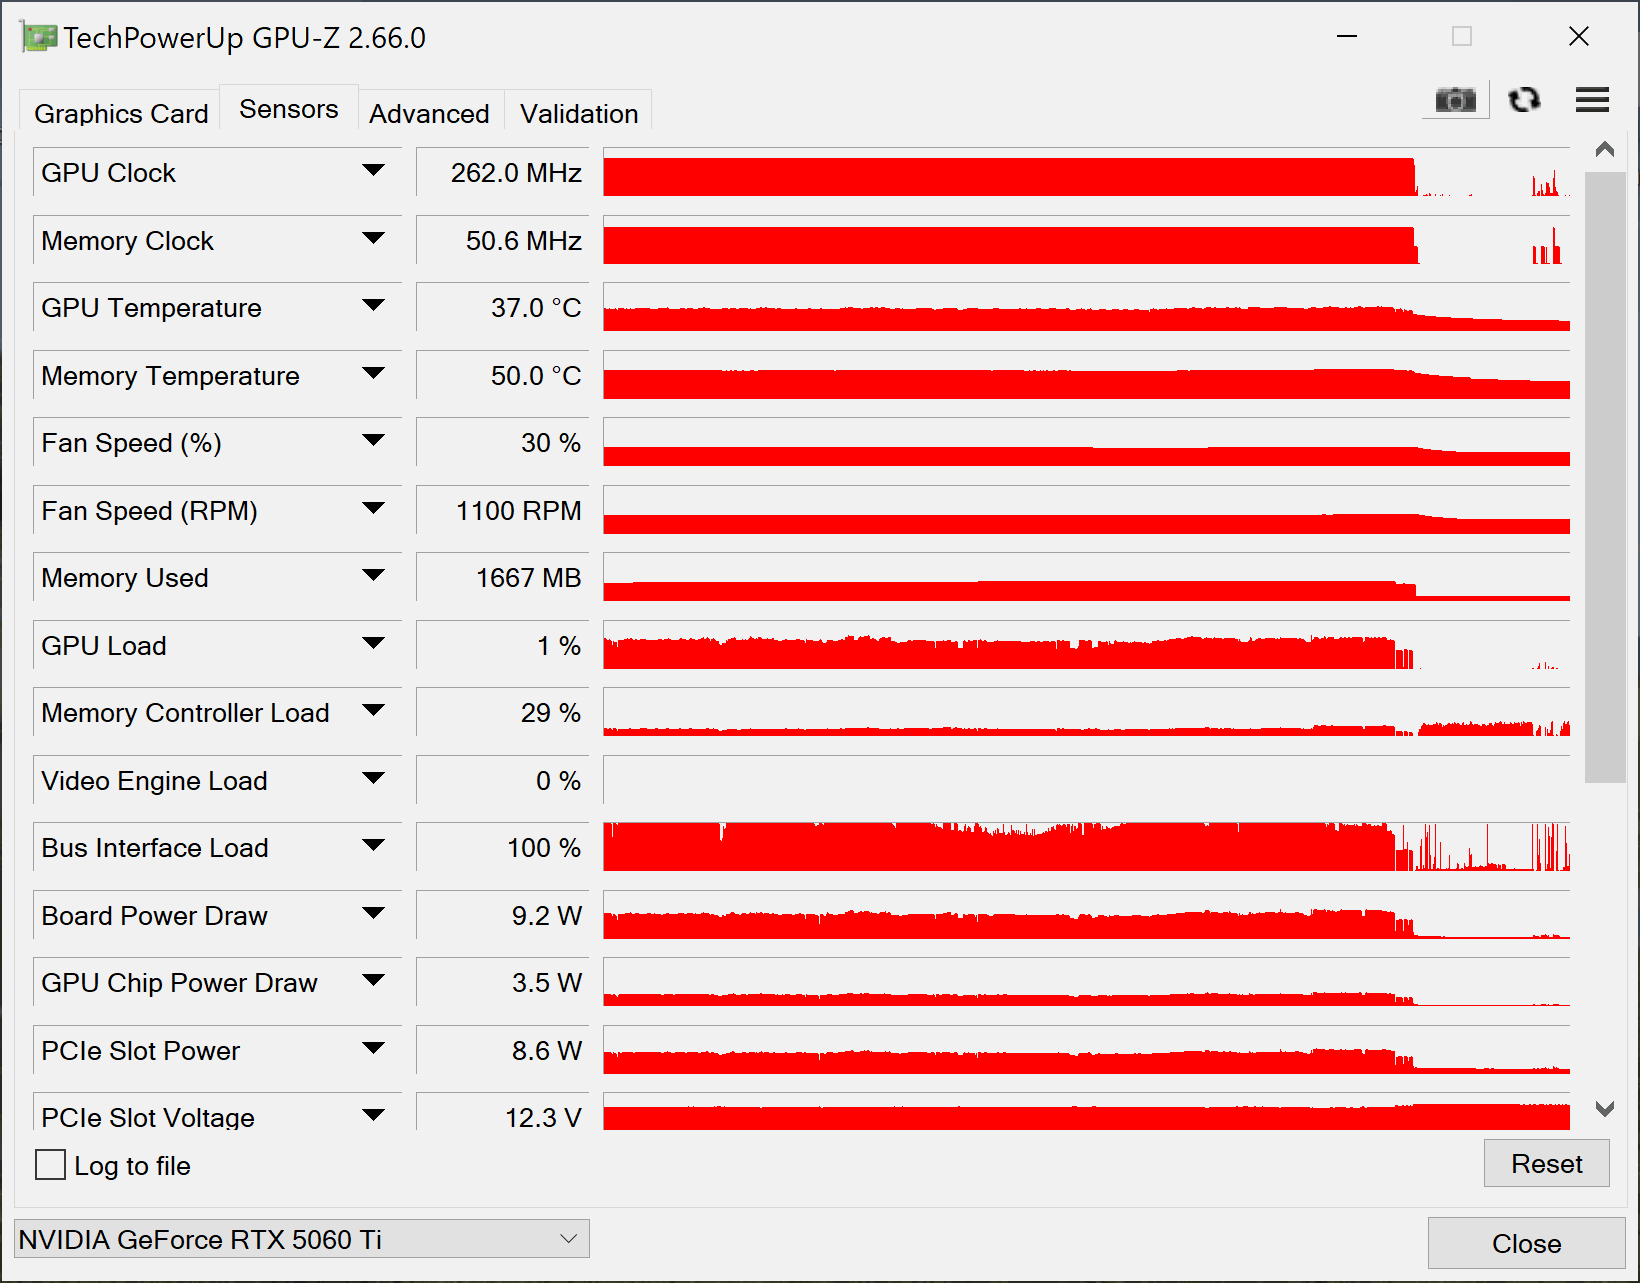Click the scrollbar down arrow
Screen dimensions: 1640x1283
coord(1605,1108)
